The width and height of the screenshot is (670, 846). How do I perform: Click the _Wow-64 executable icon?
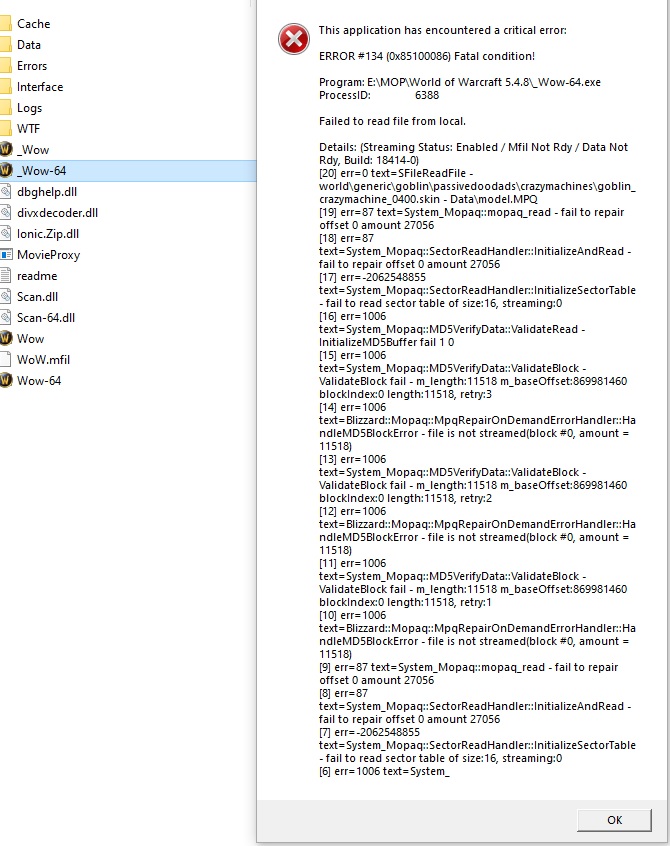coord(5,170)
